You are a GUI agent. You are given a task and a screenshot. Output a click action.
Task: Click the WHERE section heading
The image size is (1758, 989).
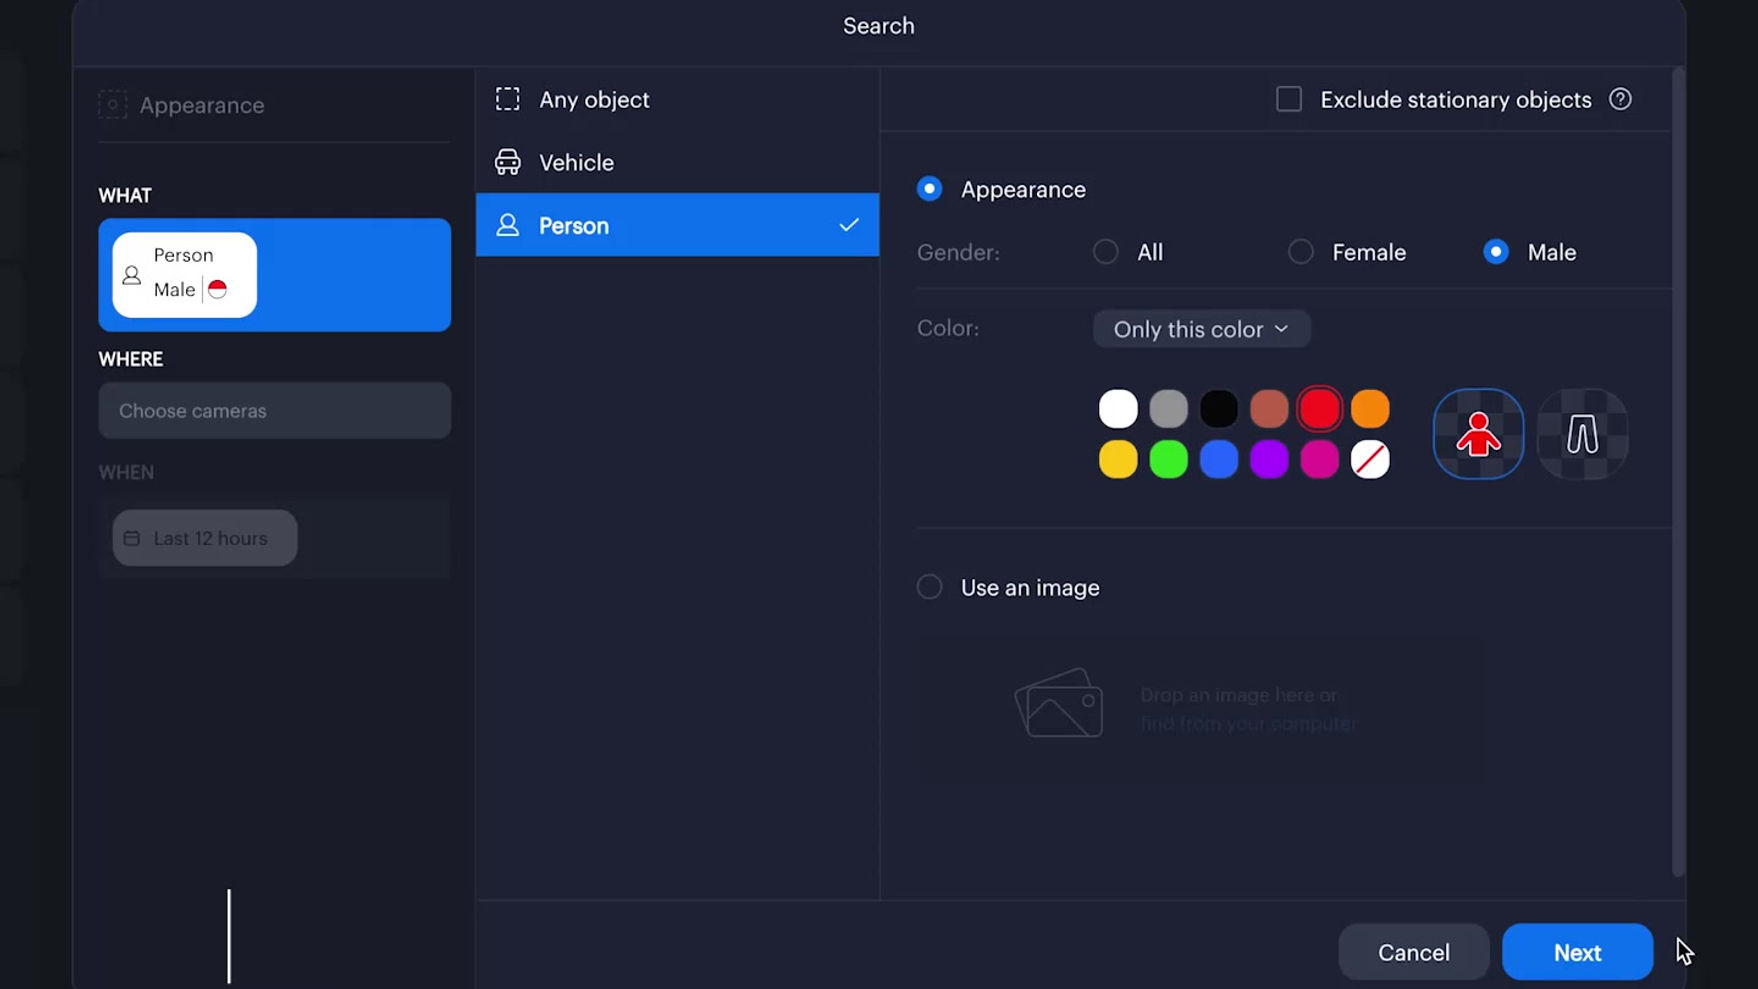[131, 359]
